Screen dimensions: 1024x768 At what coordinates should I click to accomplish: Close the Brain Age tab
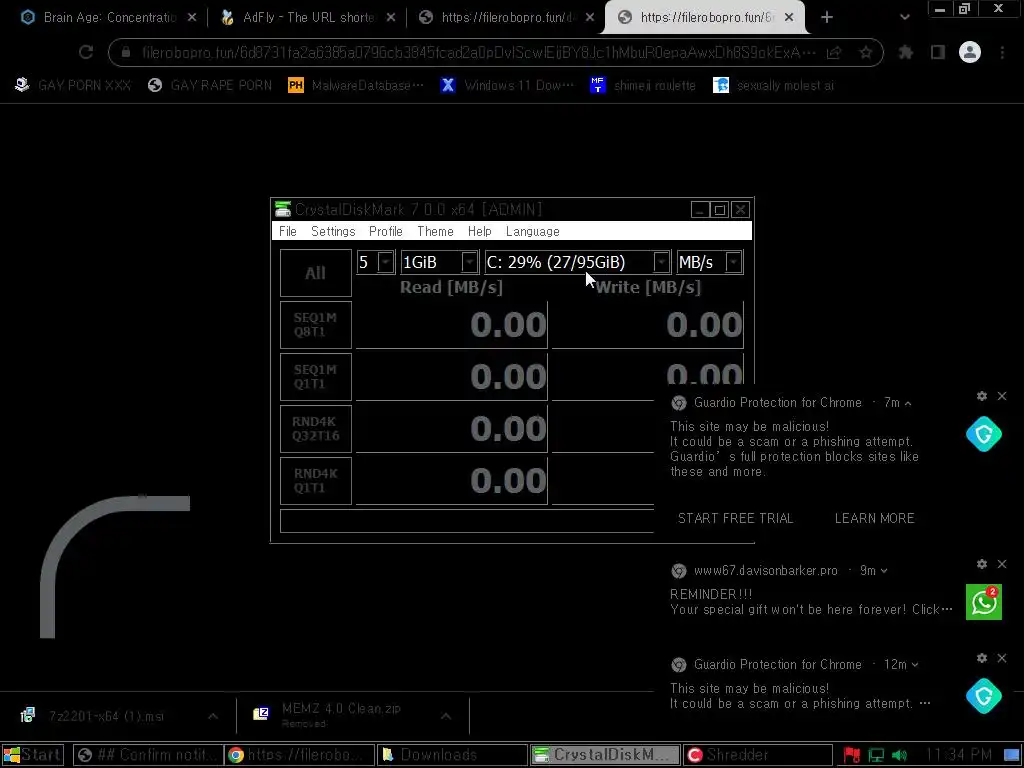(192, 18)
